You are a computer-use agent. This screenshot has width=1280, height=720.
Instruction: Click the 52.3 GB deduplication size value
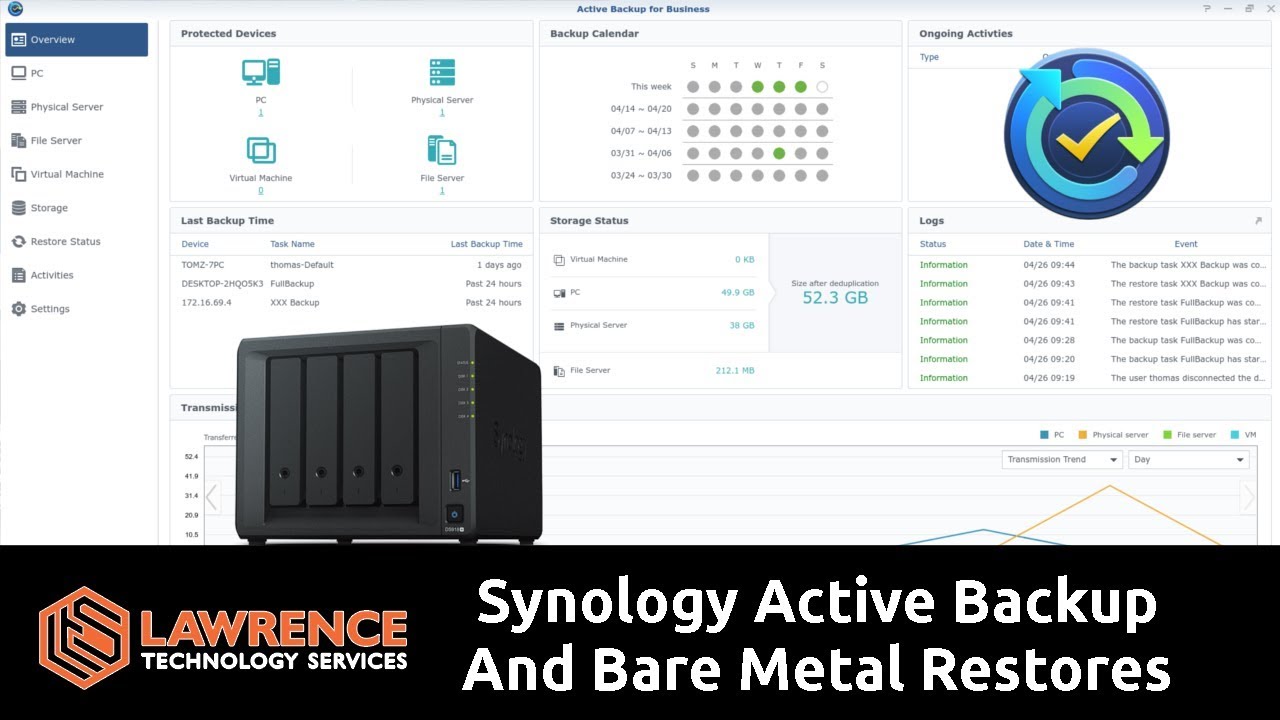click(x=835, y=298)
